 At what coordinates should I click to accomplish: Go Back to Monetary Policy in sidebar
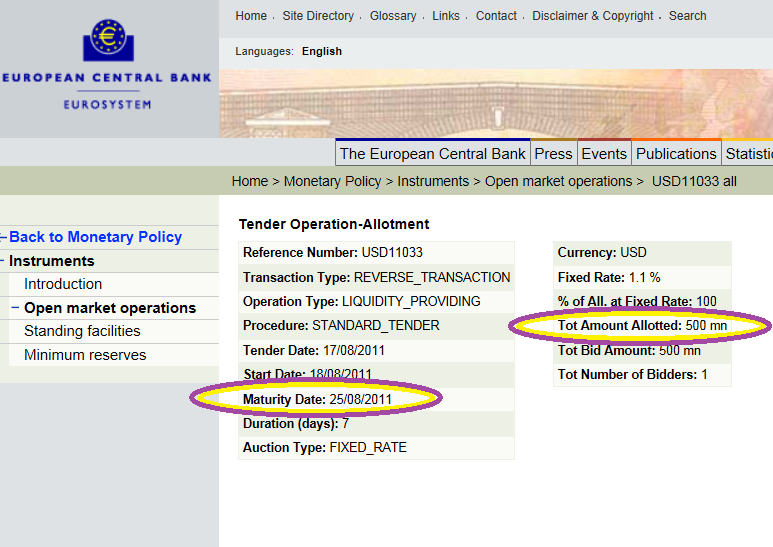point(96,237)
